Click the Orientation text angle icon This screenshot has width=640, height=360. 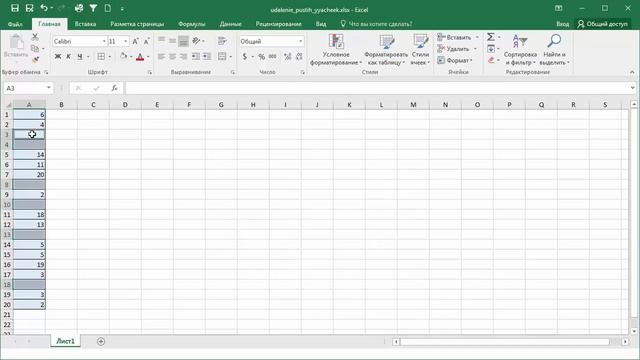196,41
